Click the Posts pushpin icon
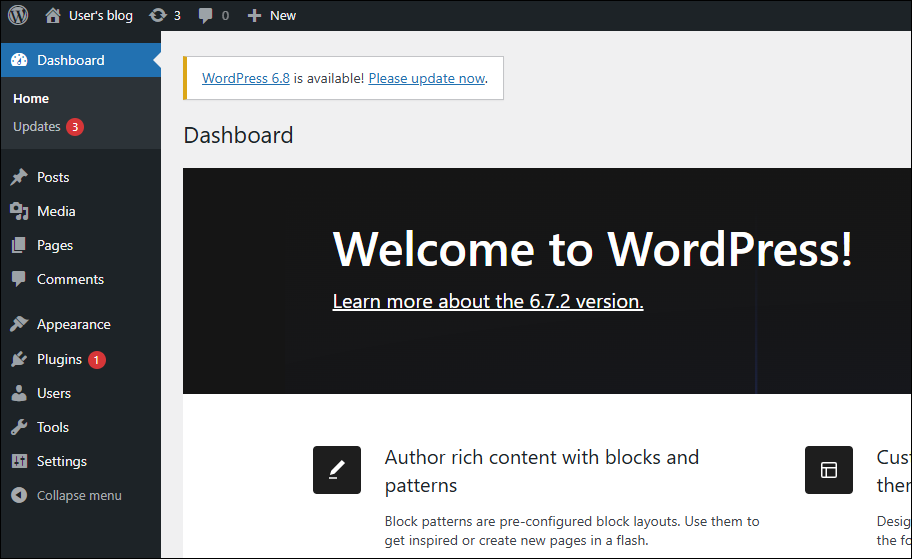The width and height of the screenshot is (912, 559). click(19, 177)
